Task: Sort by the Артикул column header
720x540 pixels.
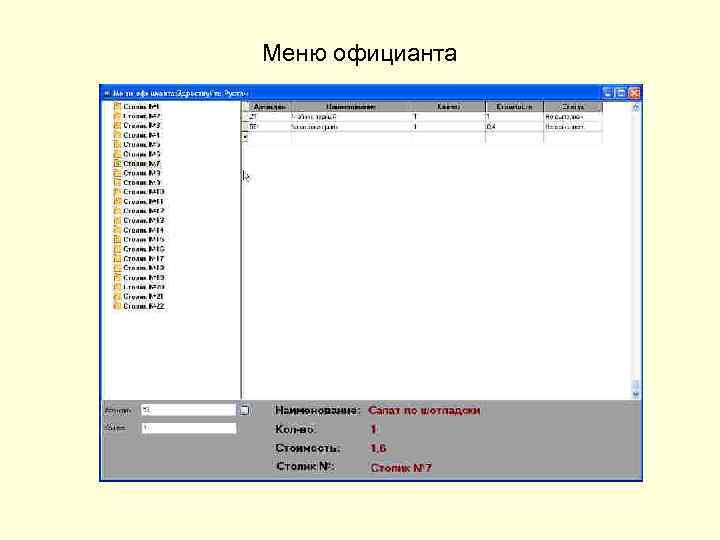Action: 270,107
